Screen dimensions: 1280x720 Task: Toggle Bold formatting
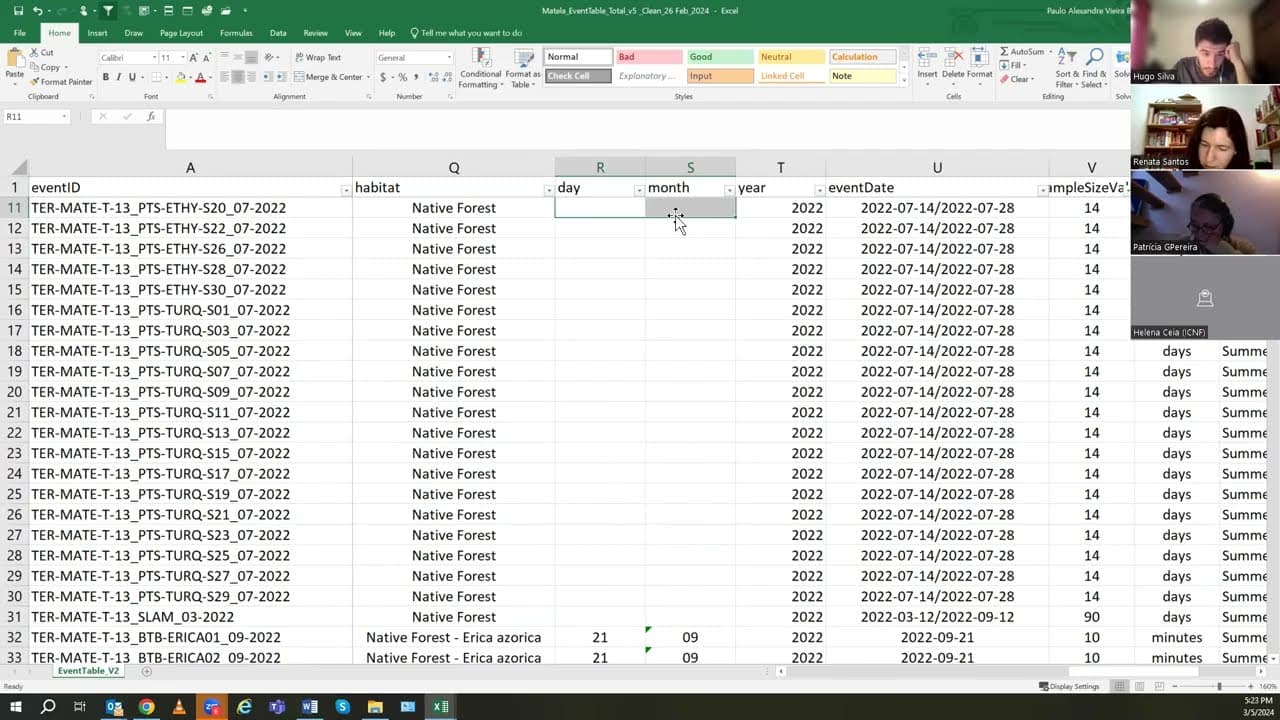pos(105,77)
